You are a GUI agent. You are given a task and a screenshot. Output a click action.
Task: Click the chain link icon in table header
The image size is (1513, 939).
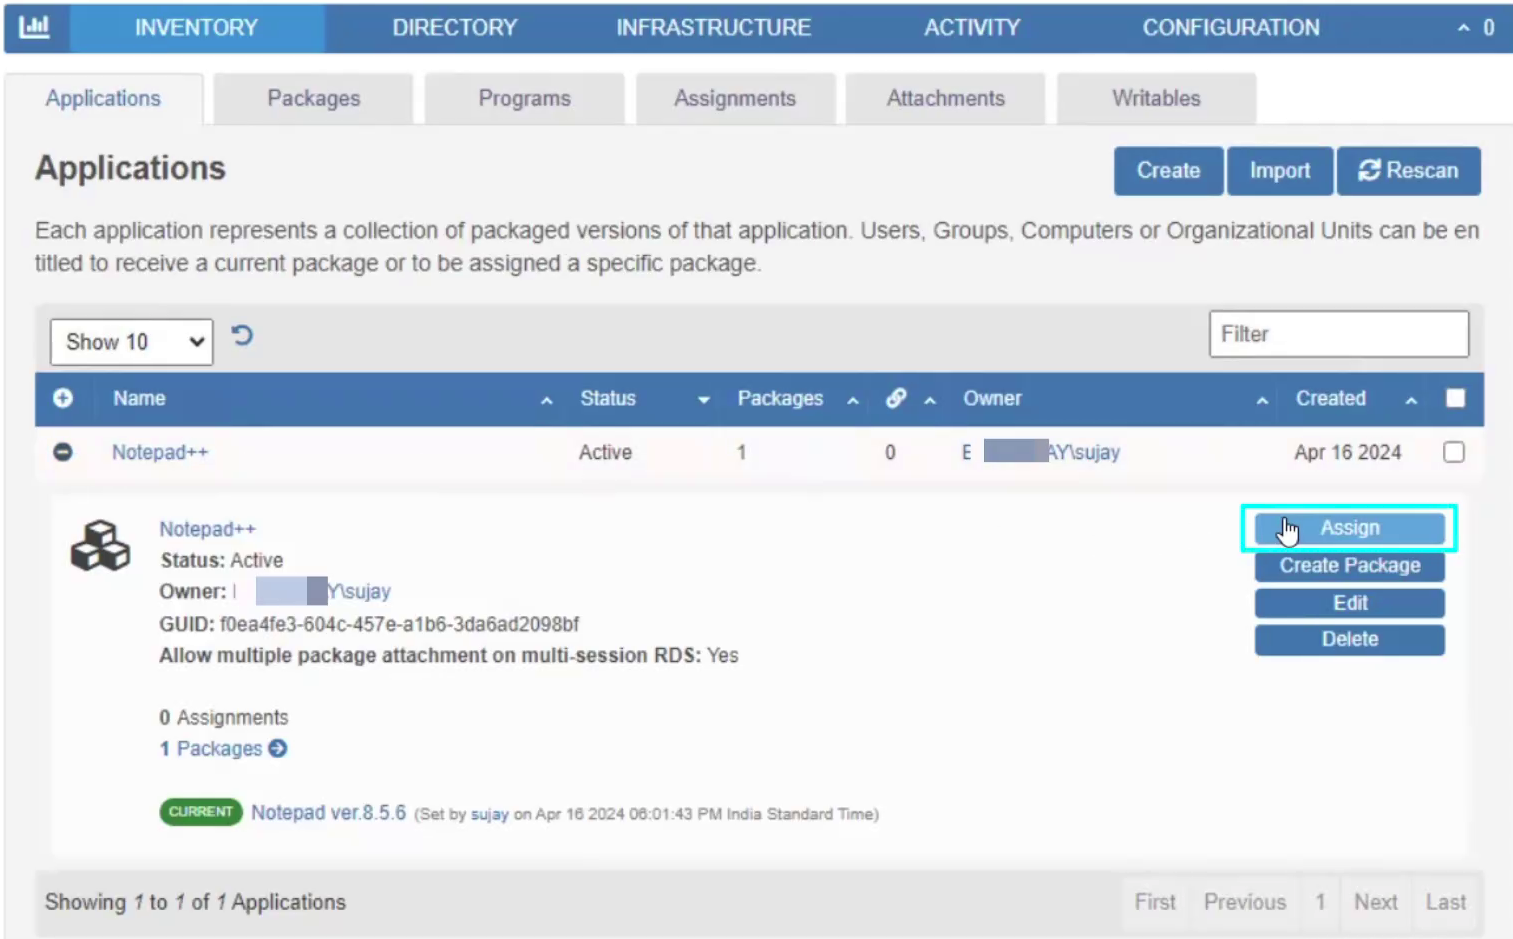[x=895, y=398]
